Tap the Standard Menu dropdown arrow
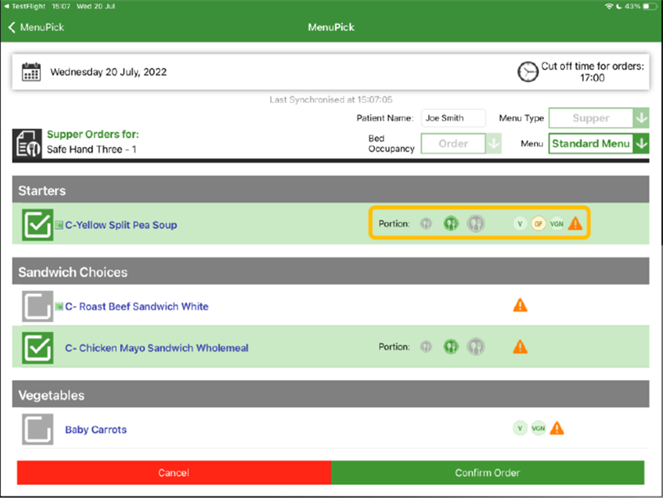The image size is (663, 498). pos(641,144)
